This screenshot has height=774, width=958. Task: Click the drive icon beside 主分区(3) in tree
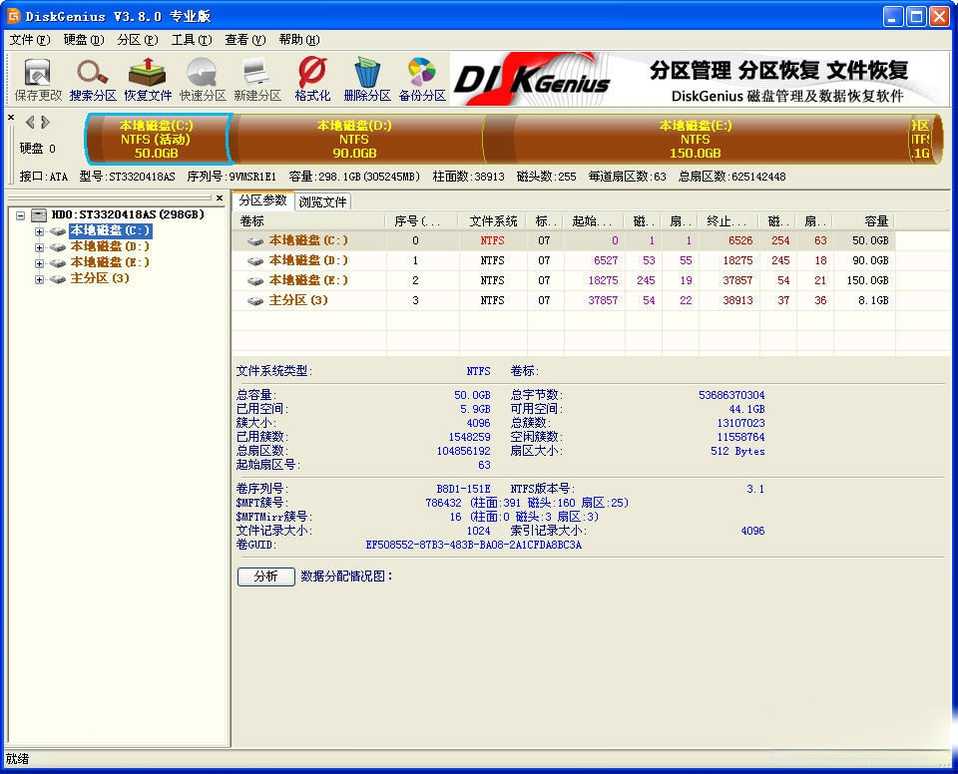pyautogui.click(x=57, y=279)
